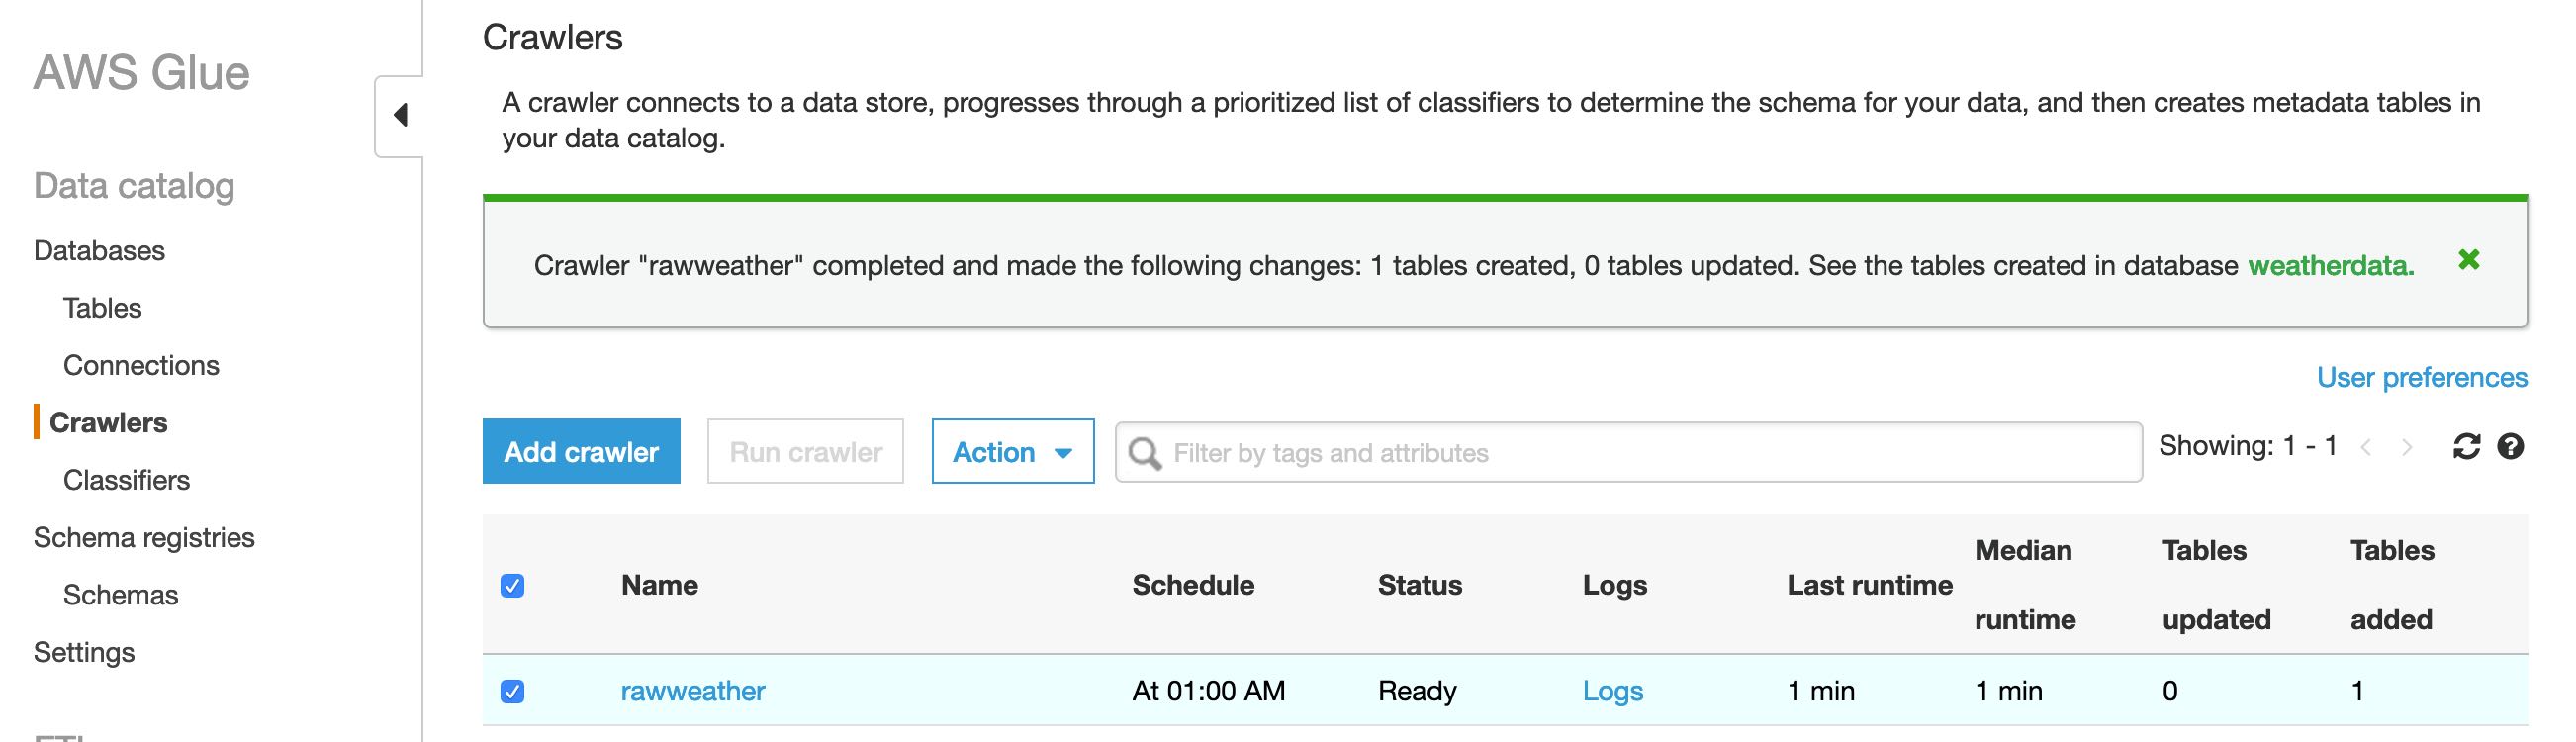Go to next page of crawlers

(x=2407, y=447)
